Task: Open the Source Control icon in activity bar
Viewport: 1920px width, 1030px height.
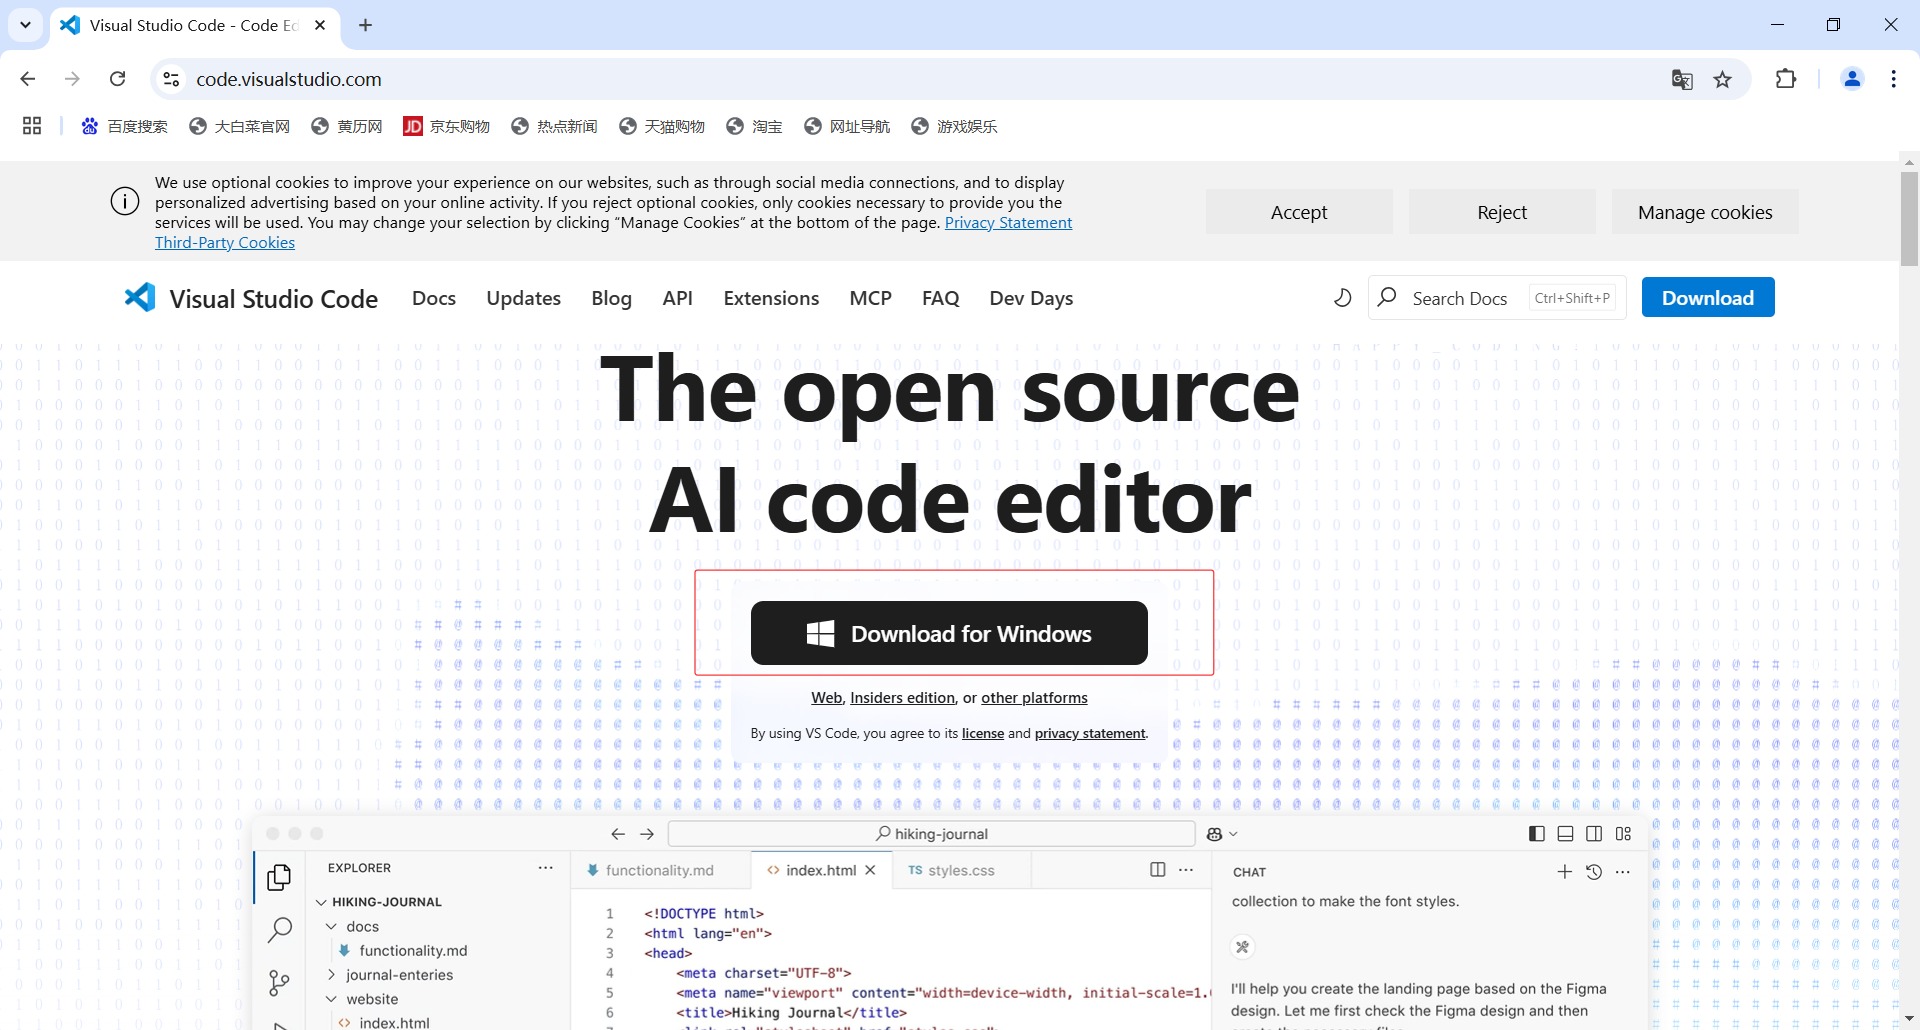Action: point(279,983)
